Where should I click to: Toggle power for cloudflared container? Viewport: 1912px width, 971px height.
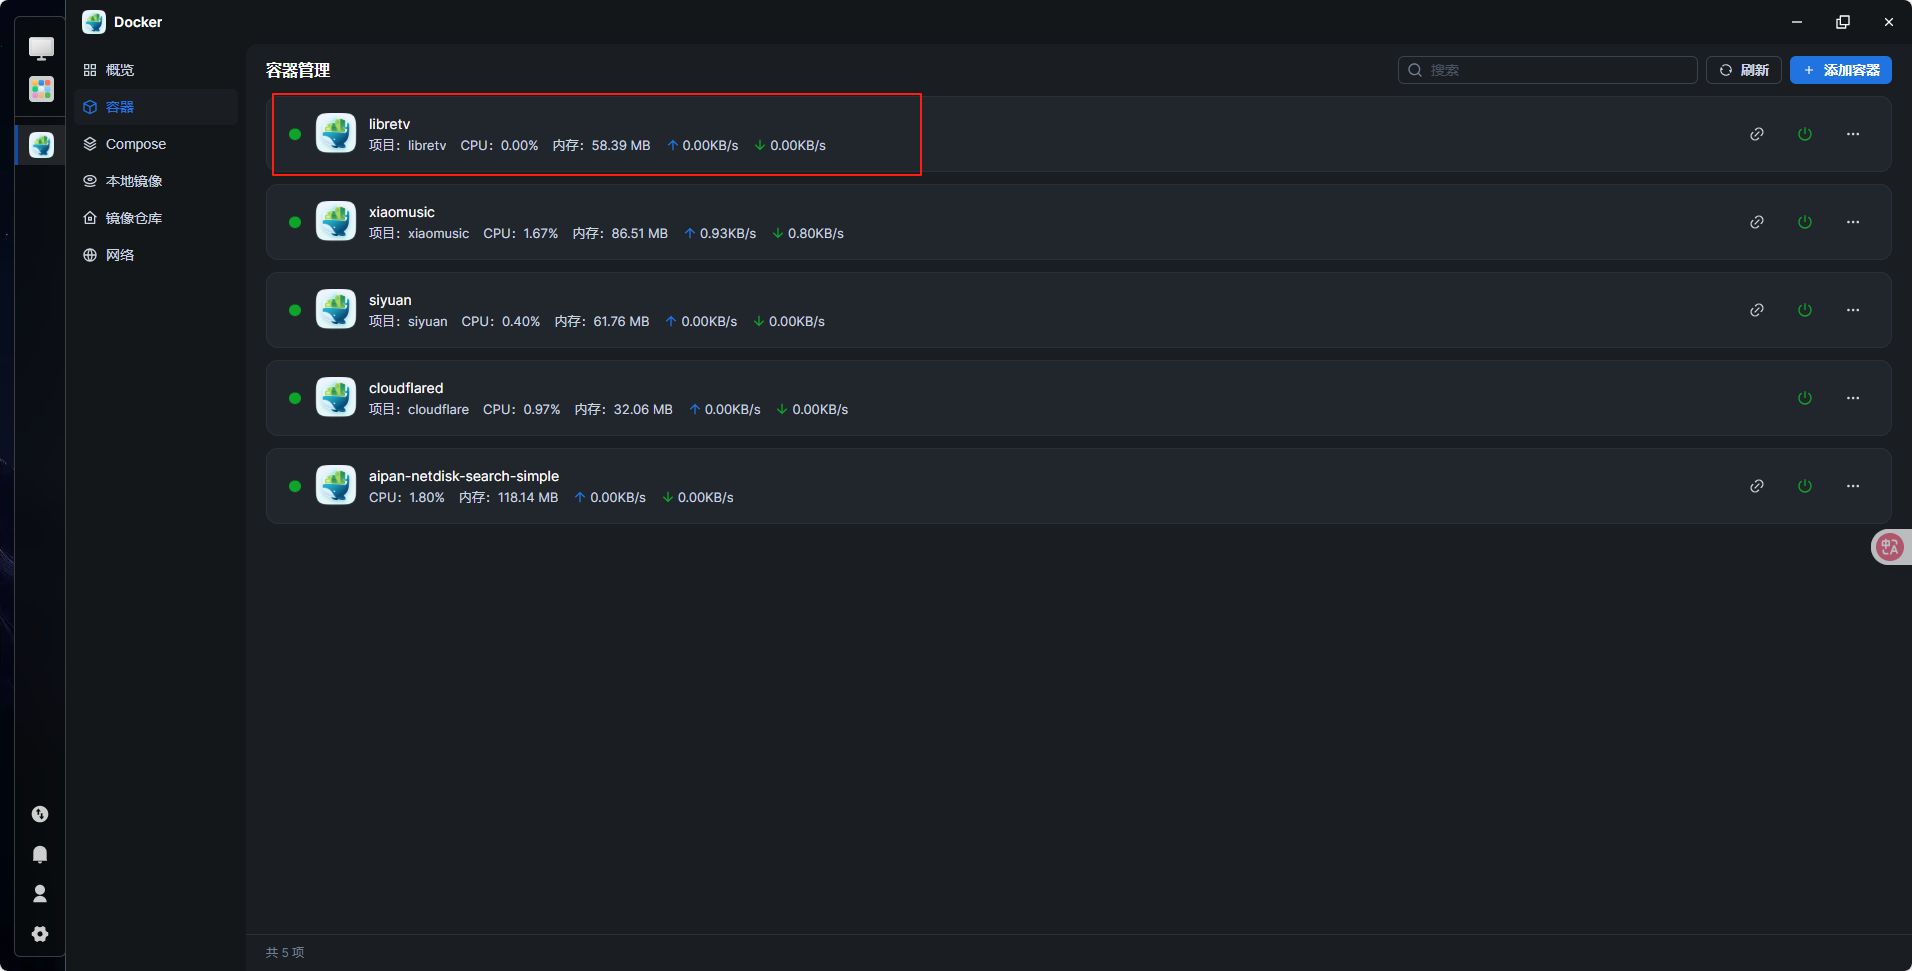point(1805,398)
